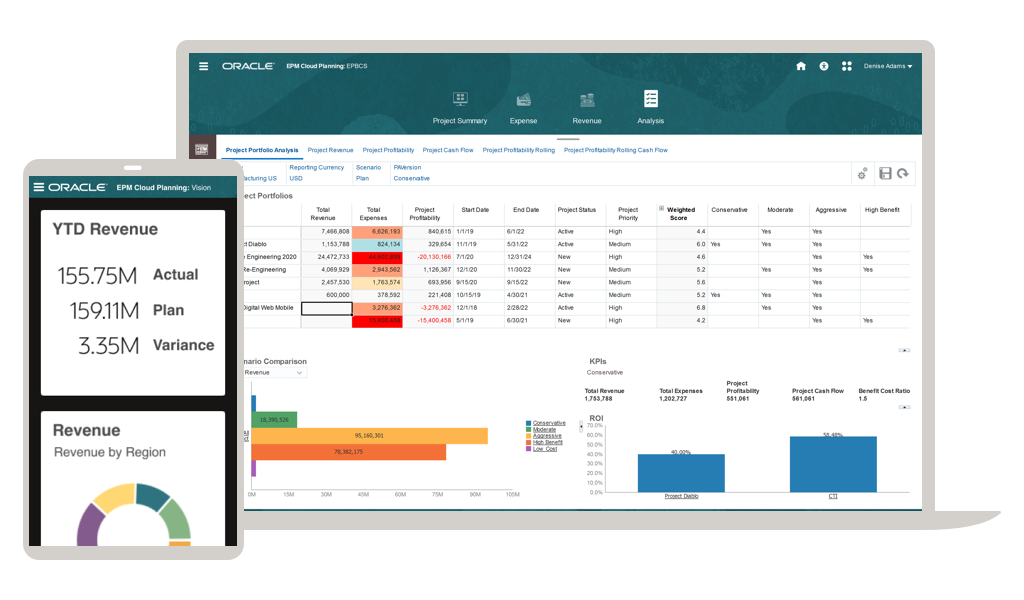Open the Project Summary cluster icon
The width and height of the screenshot is (1024, 600).
tap(460, 100)
